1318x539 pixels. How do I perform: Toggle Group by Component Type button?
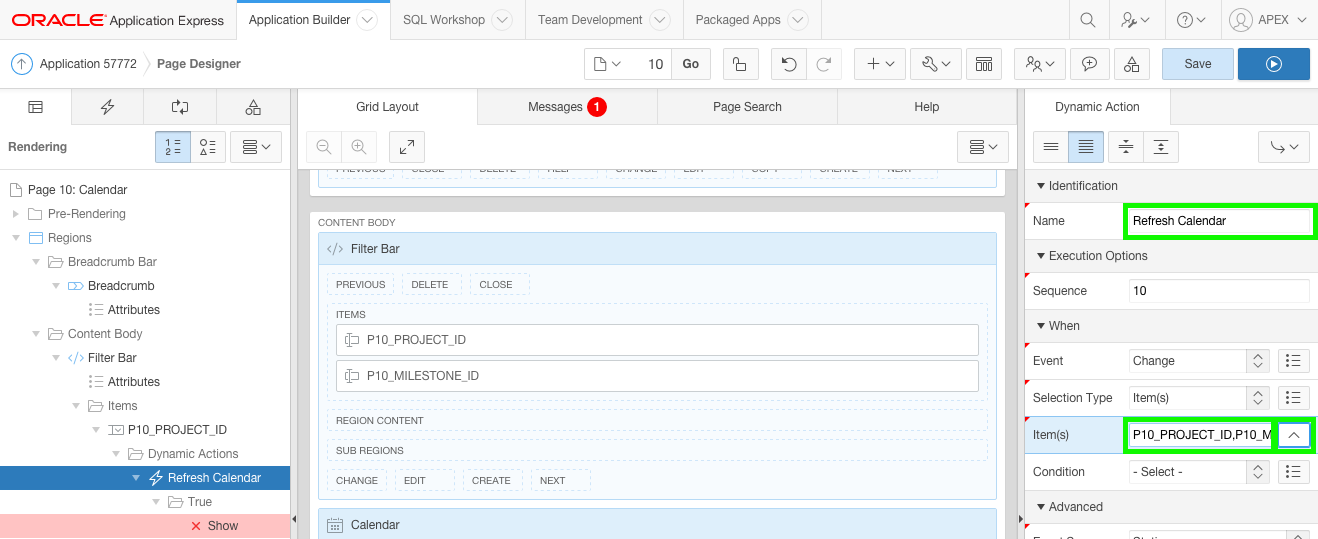coord(208,147)
